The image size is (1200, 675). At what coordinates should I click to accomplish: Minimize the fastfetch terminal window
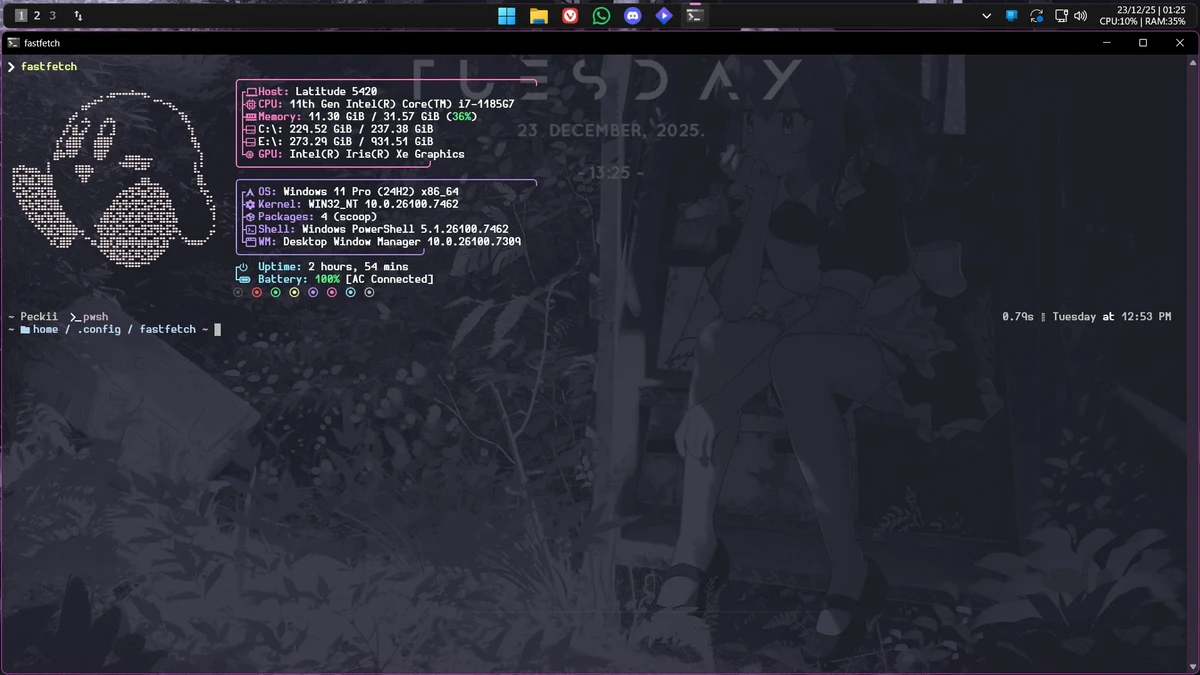1107,43
